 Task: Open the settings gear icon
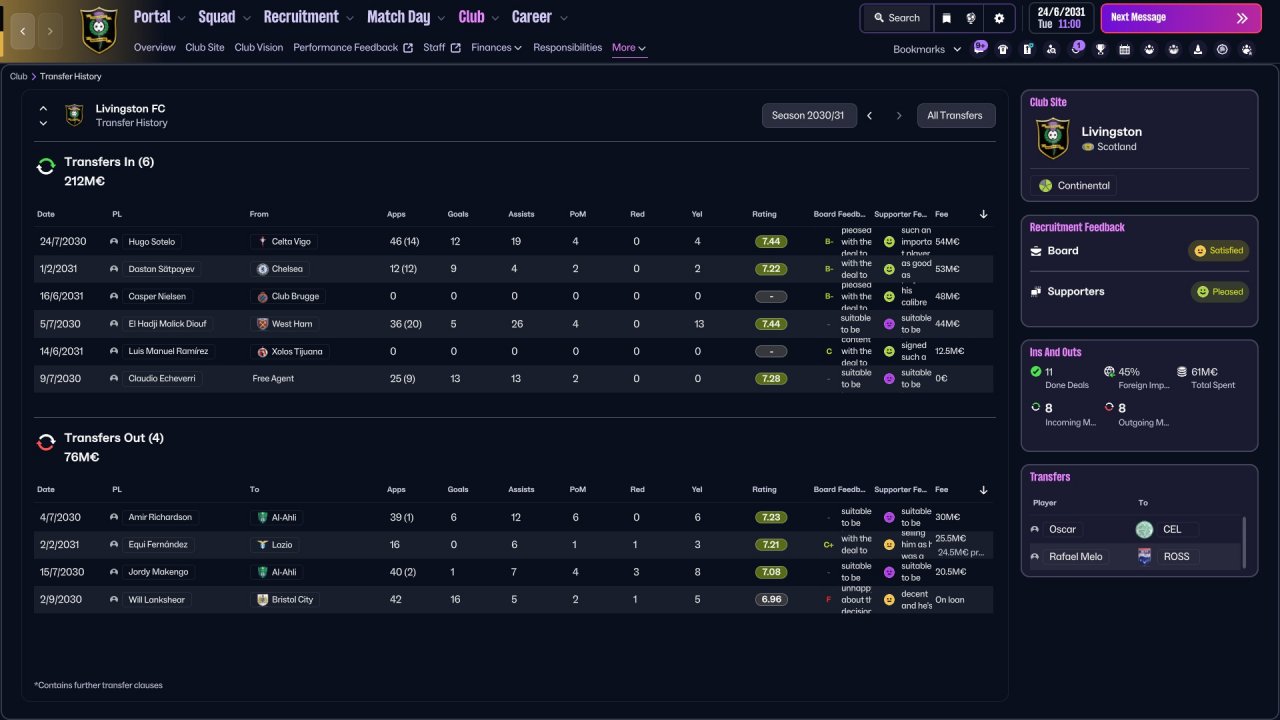(998, 18)
